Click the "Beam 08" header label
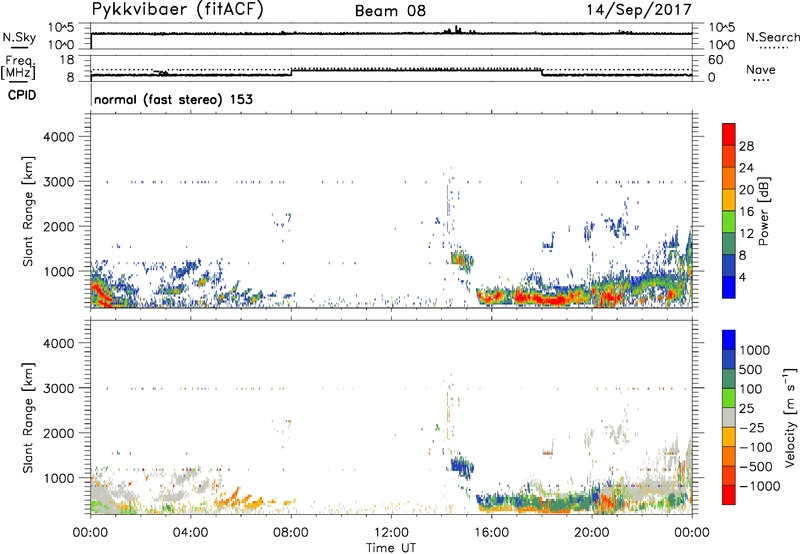800x554 pixels. tap(390, 11)
